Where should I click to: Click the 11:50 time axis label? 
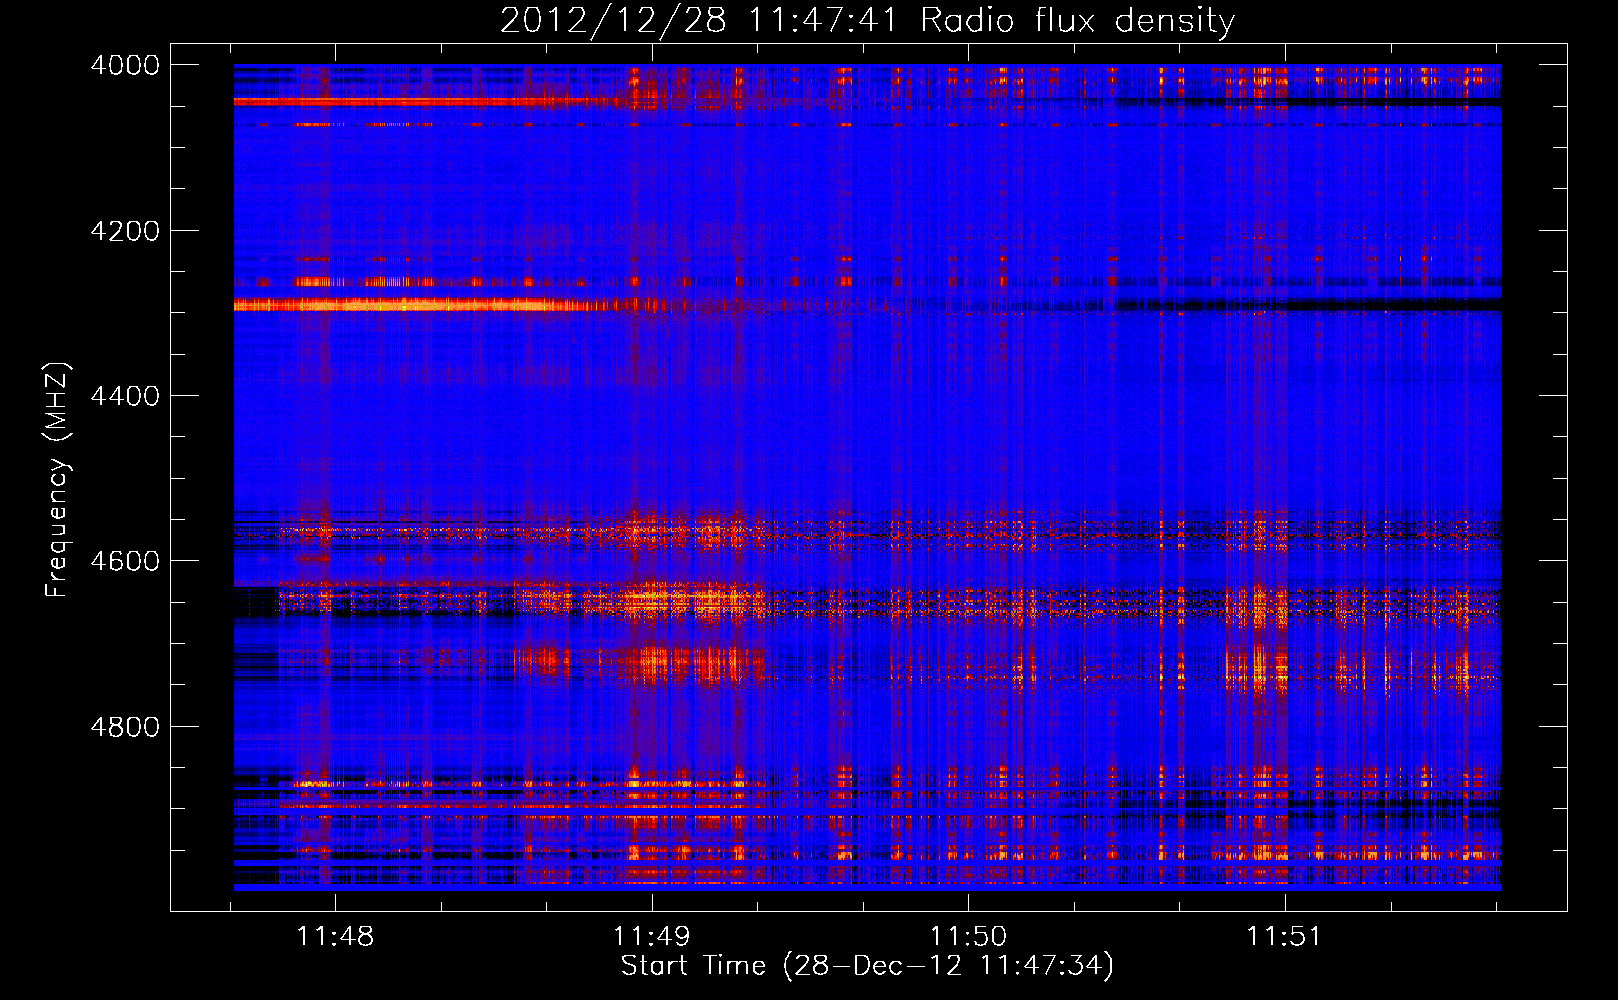pyautogui.click(x=968, y=936)
